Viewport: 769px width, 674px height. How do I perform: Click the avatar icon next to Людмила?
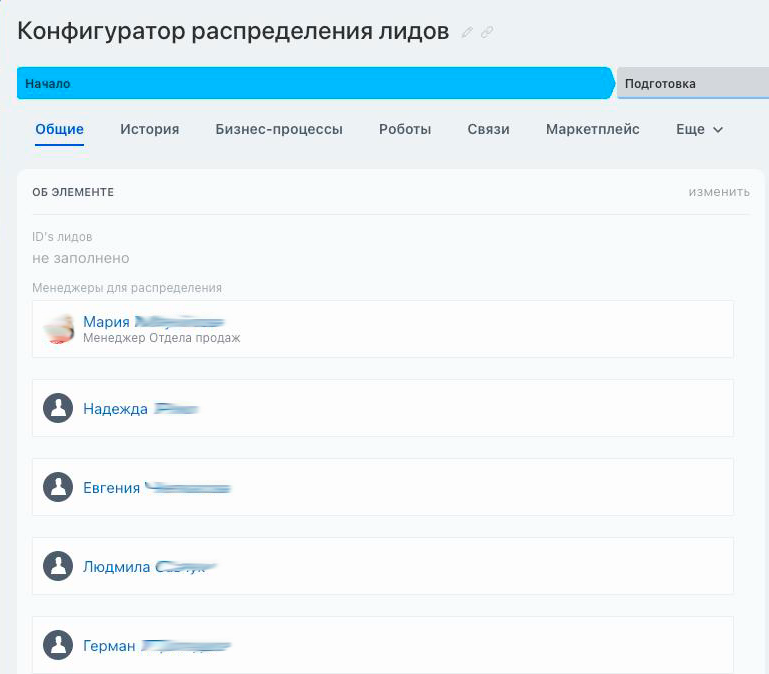point(58,566)
